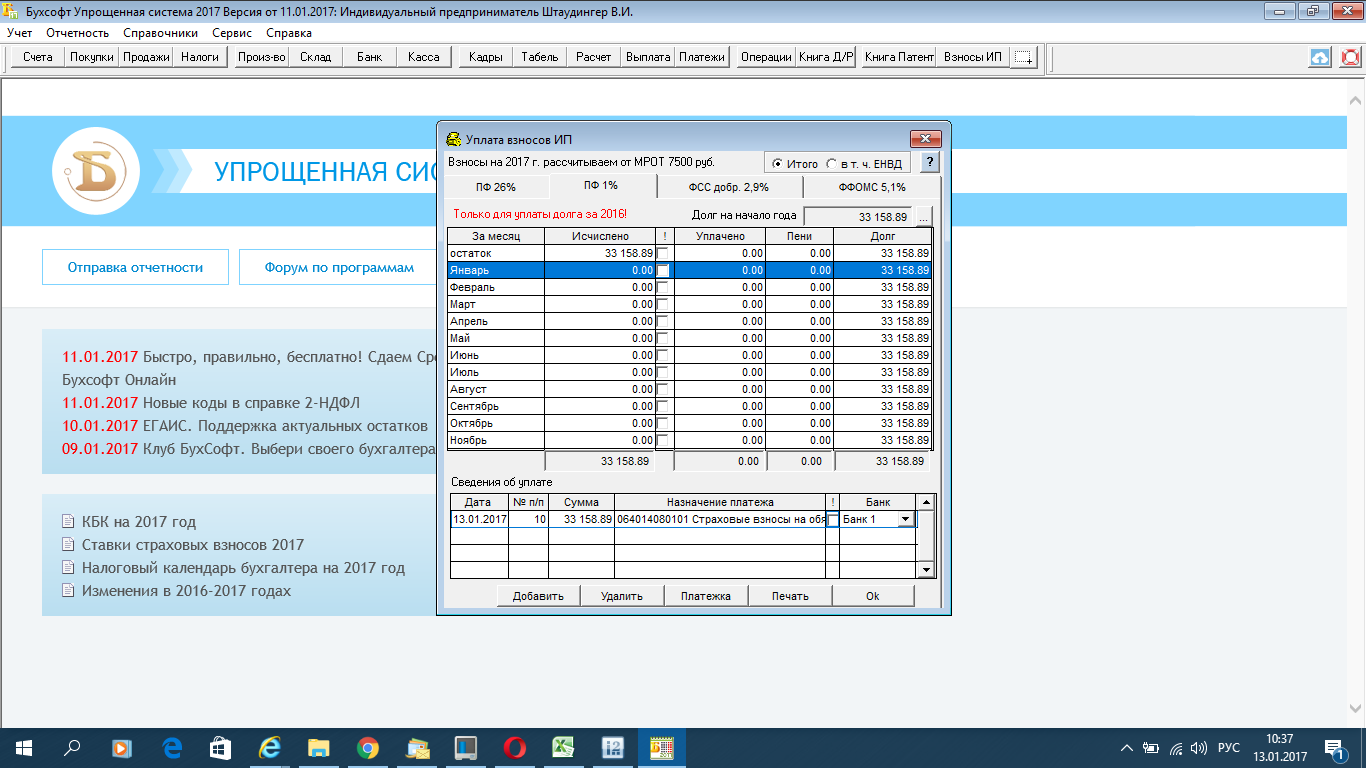Select the в т.ч. ЕНВД radio option
This screenshot has width=1366, height=768.
[x=831, y=164]
